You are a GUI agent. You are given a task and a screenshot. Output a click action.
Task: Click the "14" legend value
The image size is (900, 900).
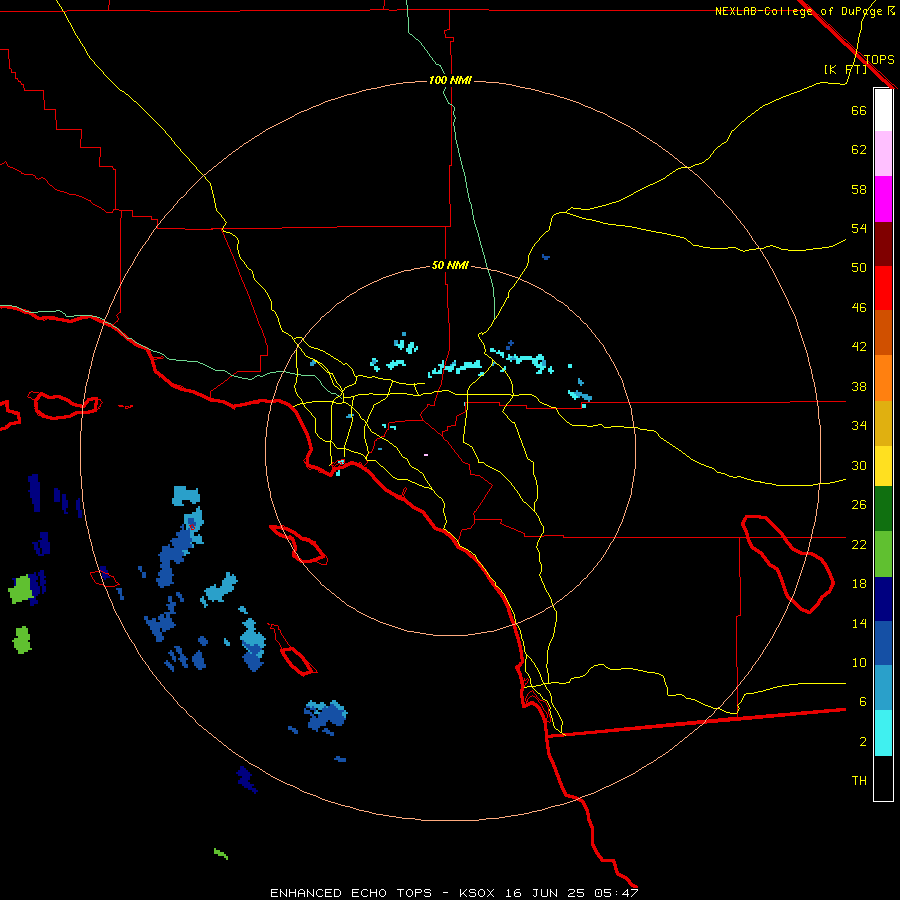pos(859,623)
